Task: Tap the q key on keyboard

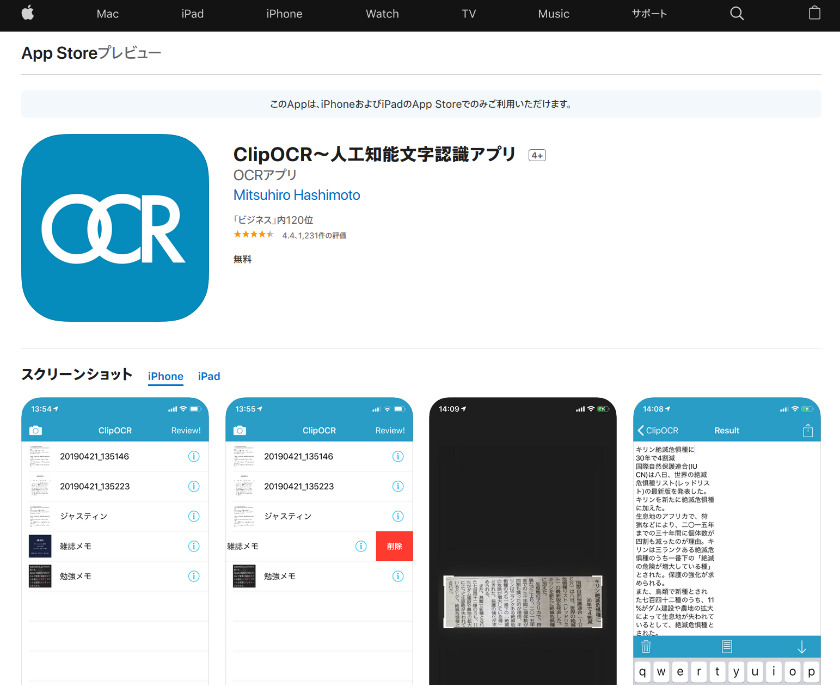Action: point(642,672)
